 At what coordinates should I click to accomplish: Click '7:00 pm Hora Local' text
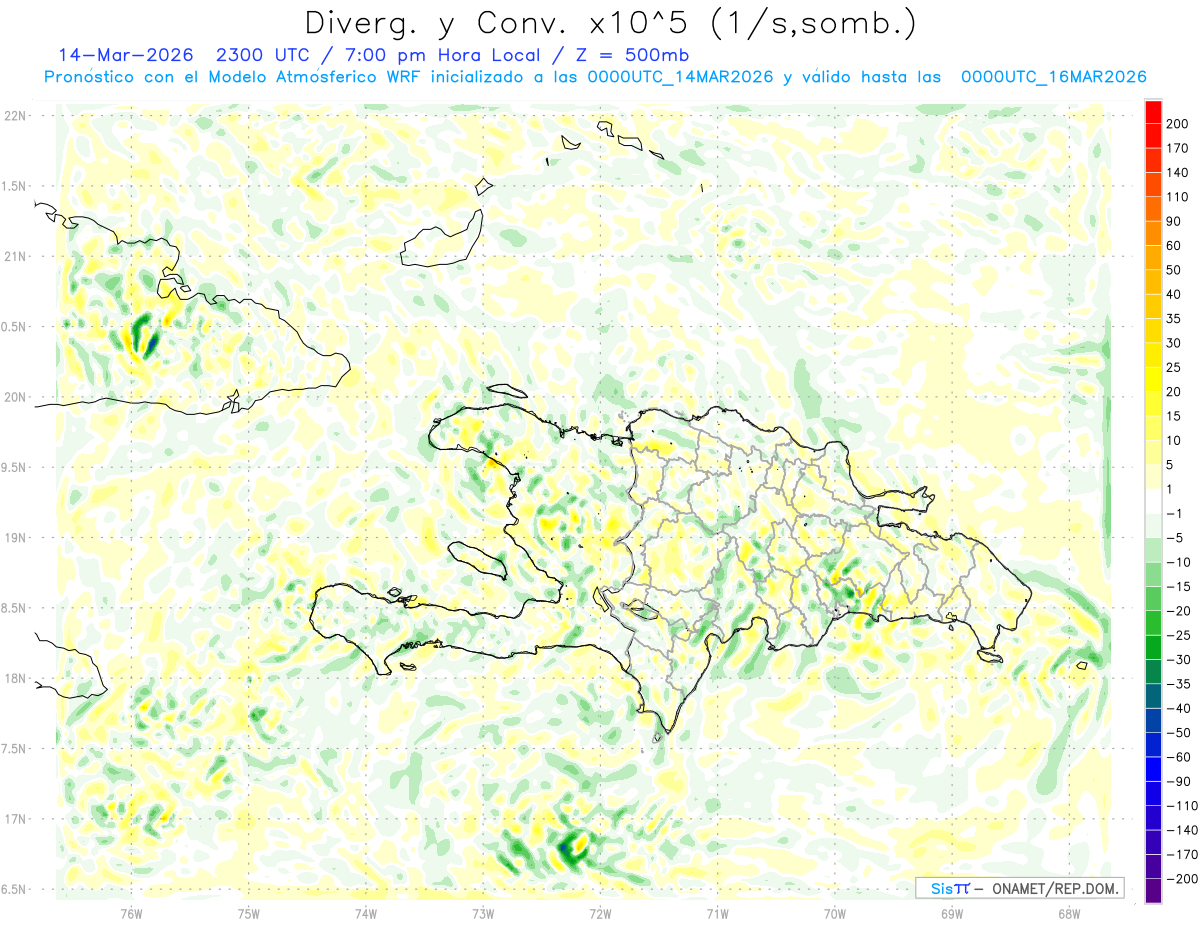pyautogui.click(x=448, y=55)
